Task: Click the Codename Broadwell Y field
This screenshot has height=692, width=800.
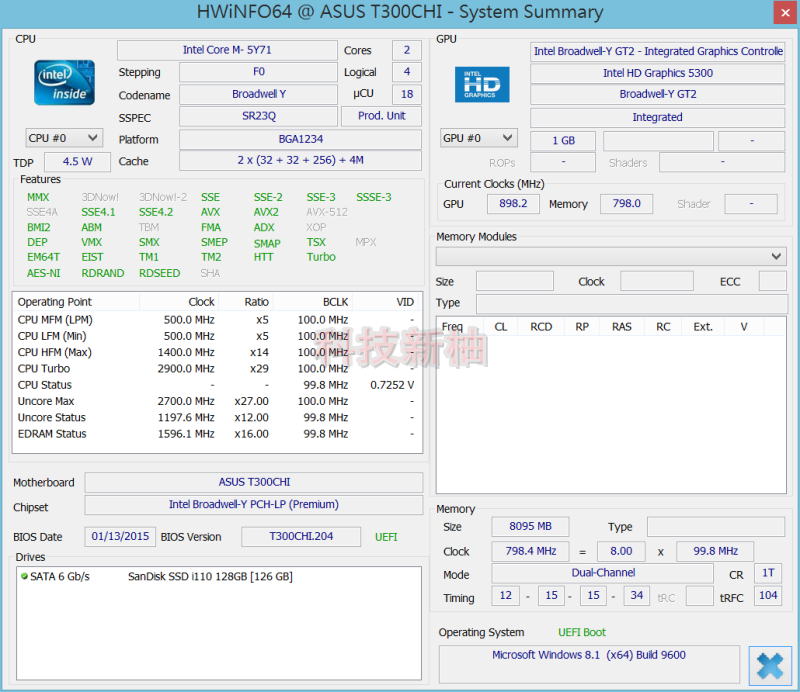Action: (x=259, y=94)
